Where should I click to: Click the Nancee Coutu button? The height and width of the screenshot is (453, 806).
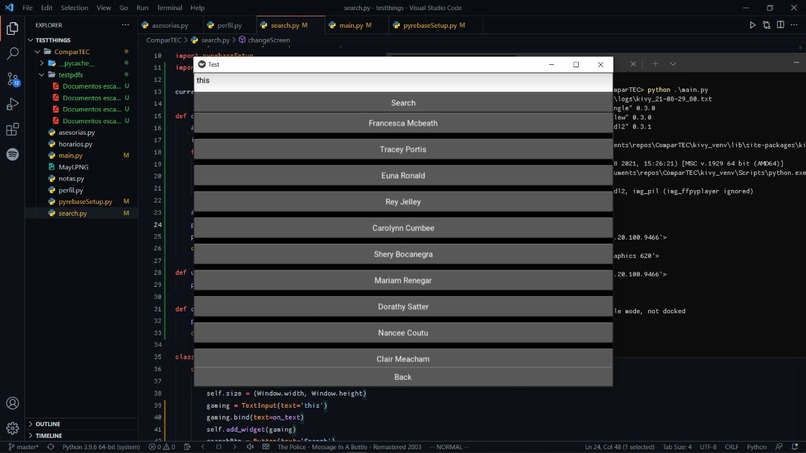click(403, 333)
